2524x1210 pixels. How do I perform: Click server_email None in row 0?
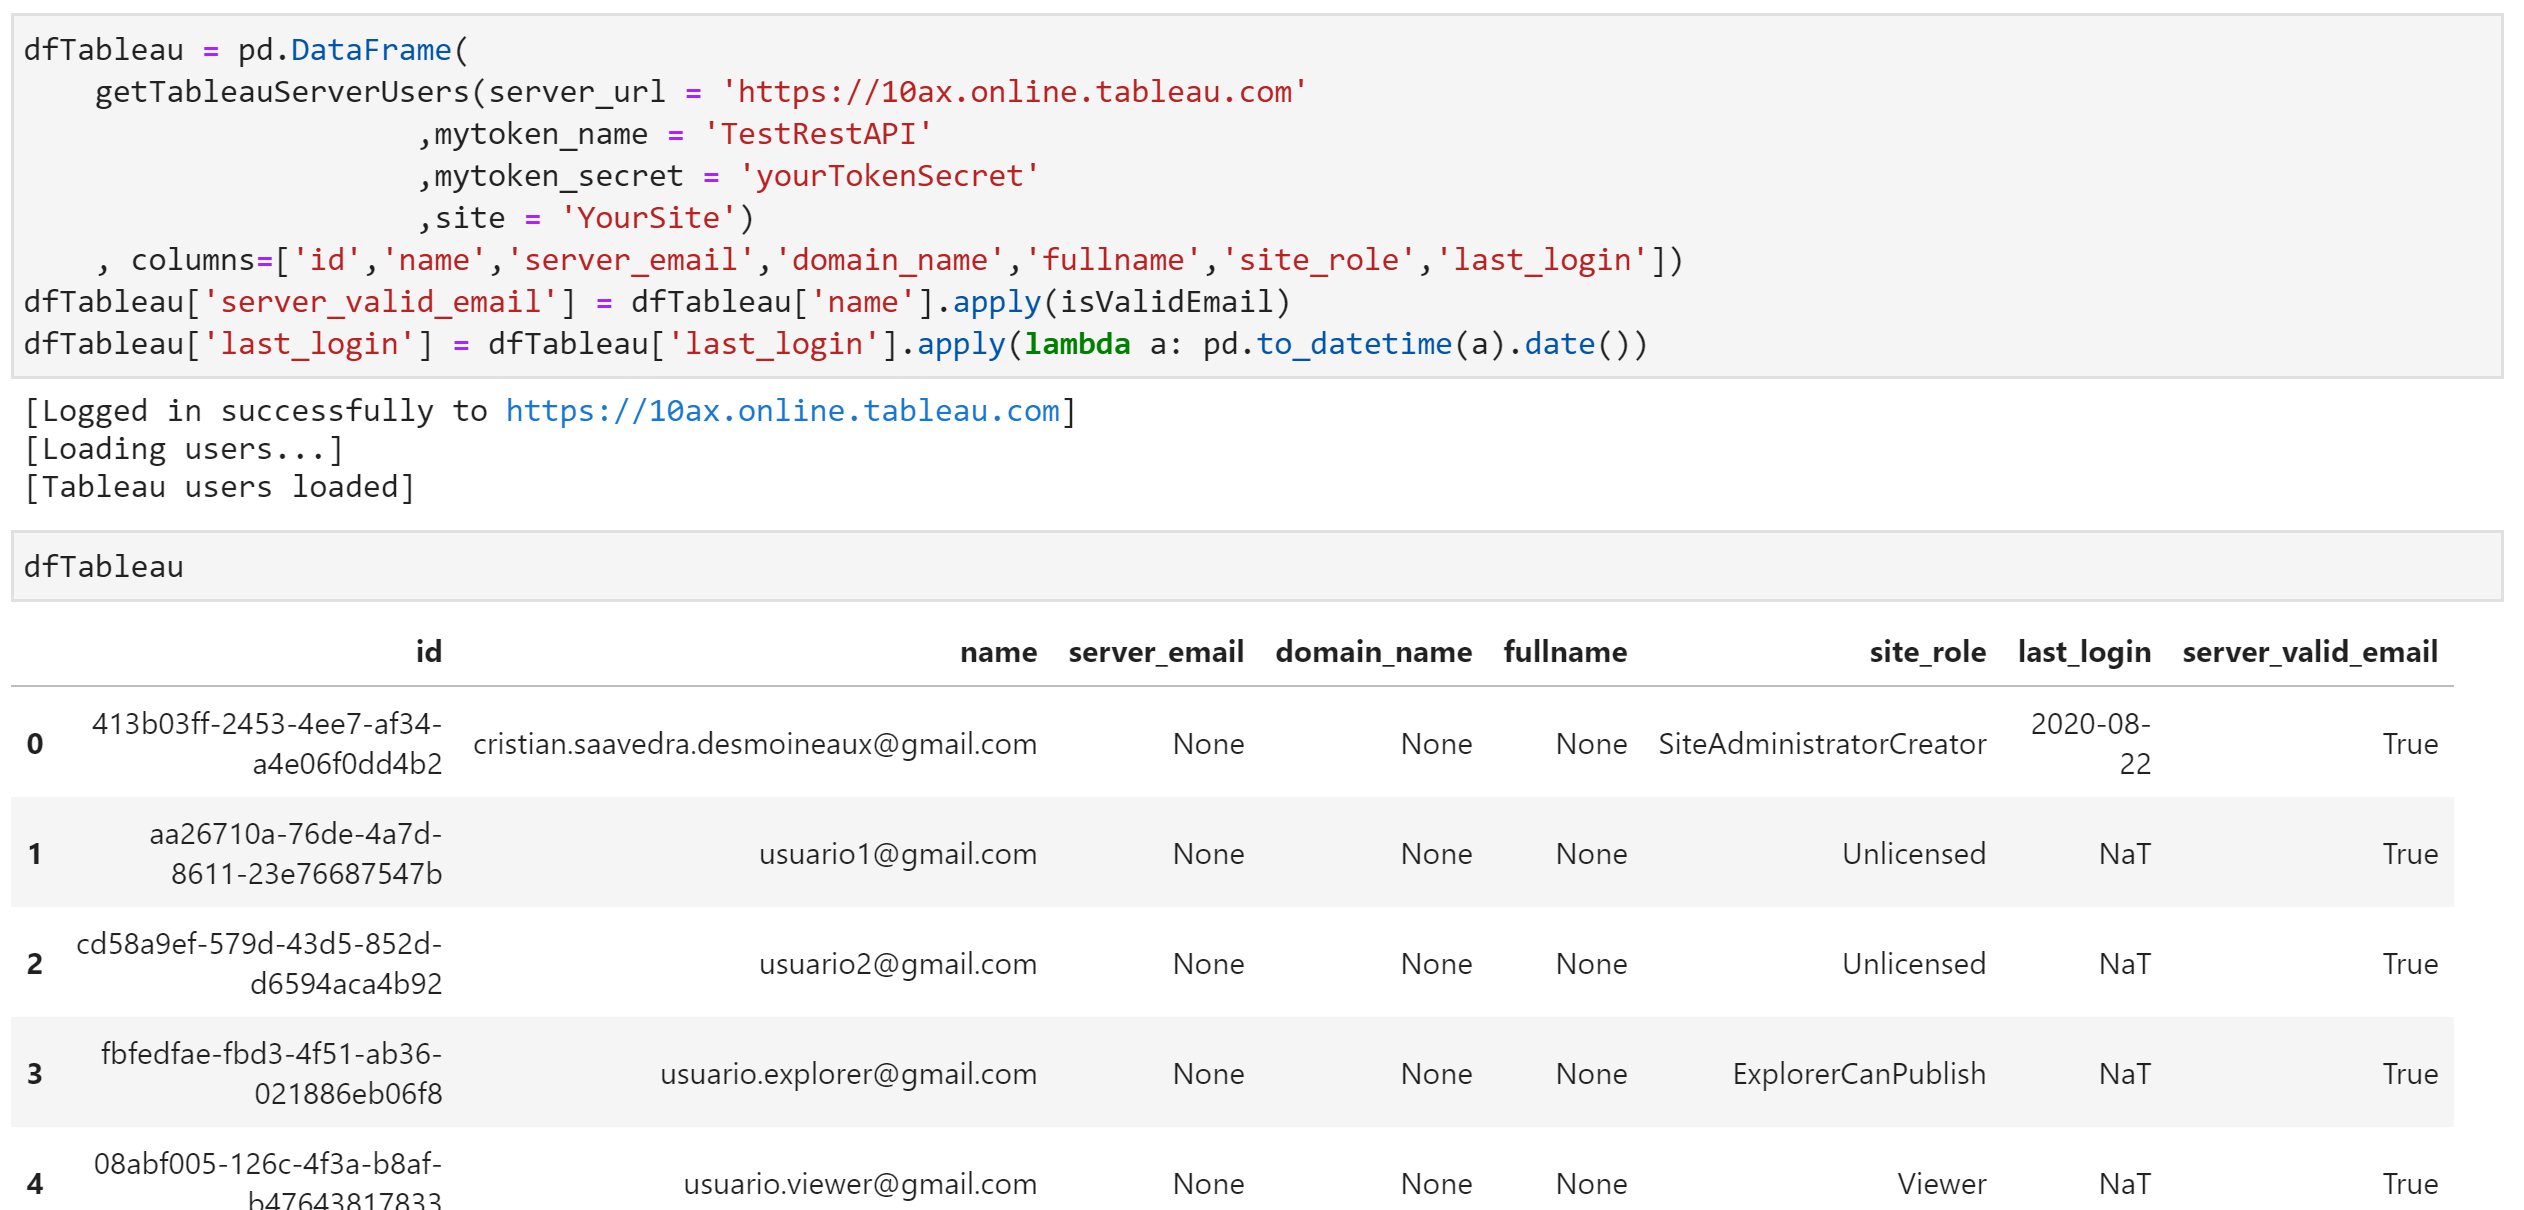point(1208,744)
